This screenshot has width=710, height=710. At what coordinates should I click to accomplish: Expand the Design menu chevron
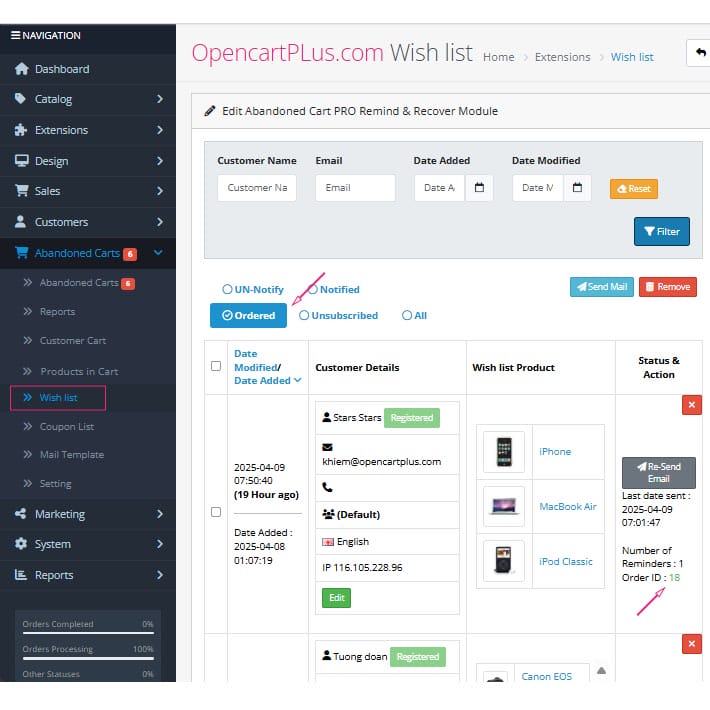click(x=159, y=161)
